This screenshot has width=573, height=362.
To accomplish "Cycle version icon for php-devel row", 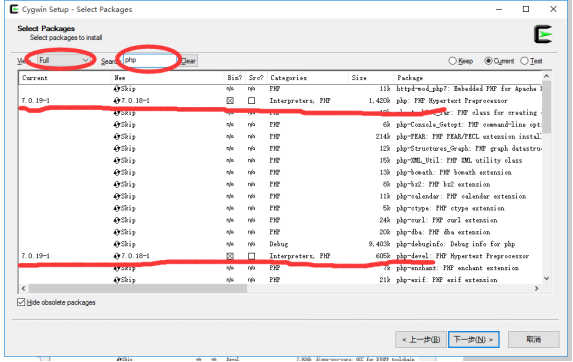I will pyautogui.click(x=117, y=256).
